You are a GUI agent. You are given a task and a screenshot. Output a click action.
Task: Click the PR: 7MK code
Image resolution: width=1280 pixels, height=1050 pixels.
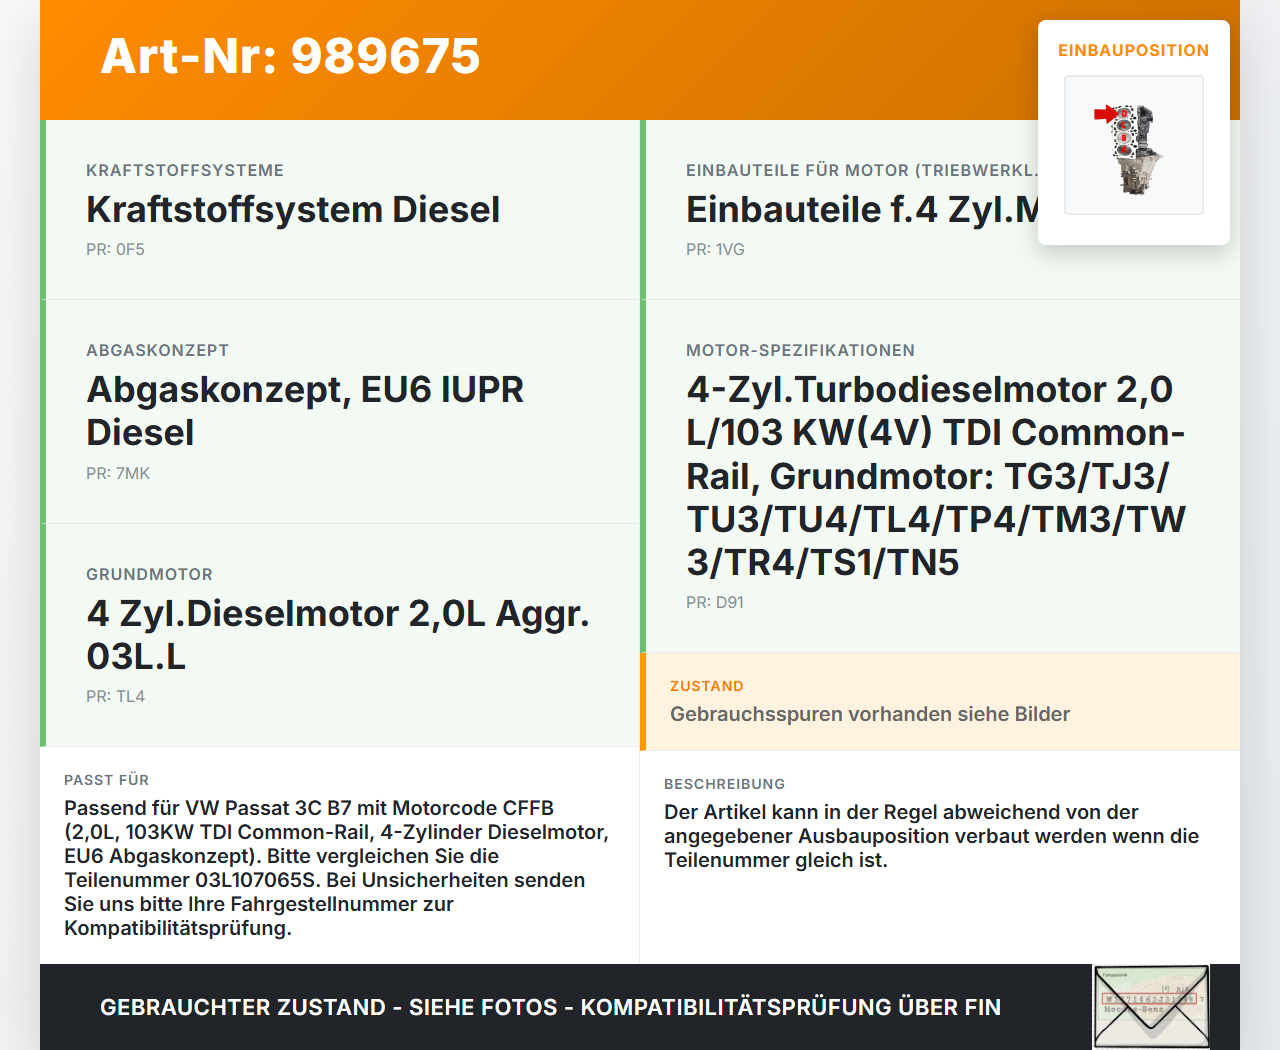pyautogui.click(x=118, y=473)
